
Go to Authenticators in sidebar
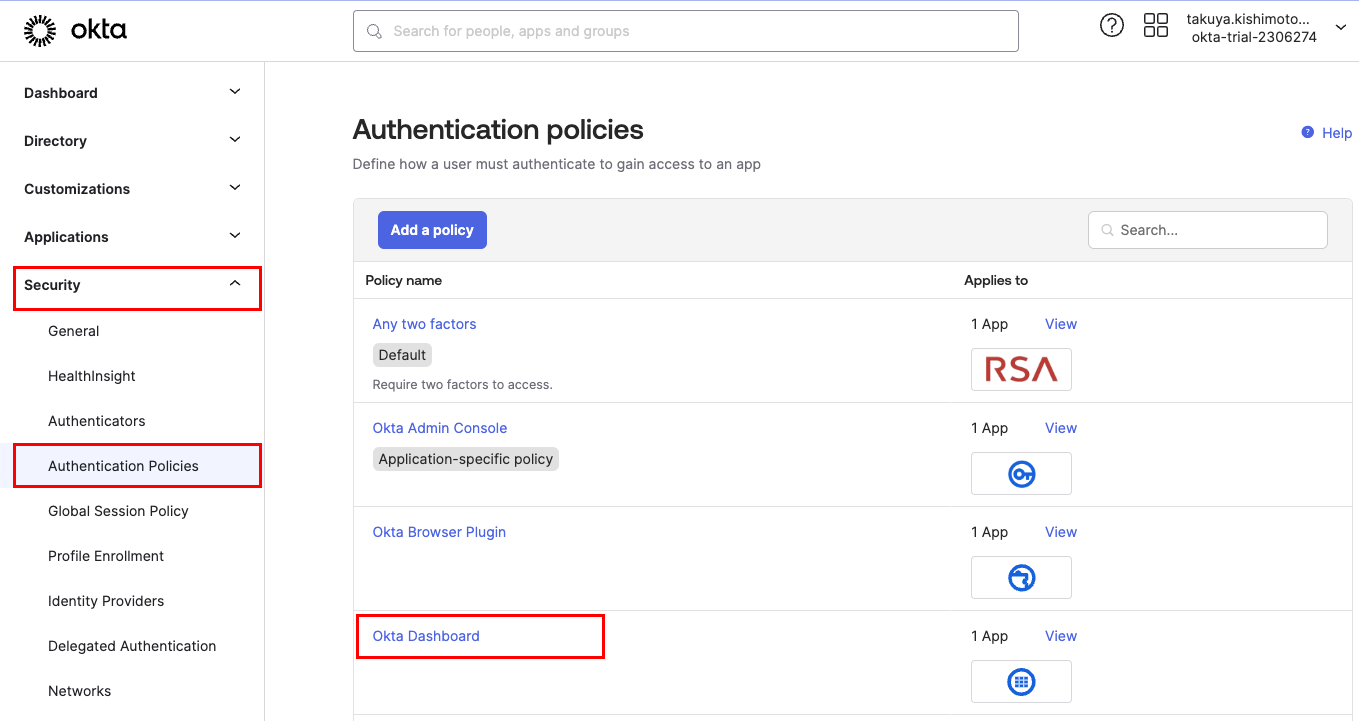click(x=96, y=421)
